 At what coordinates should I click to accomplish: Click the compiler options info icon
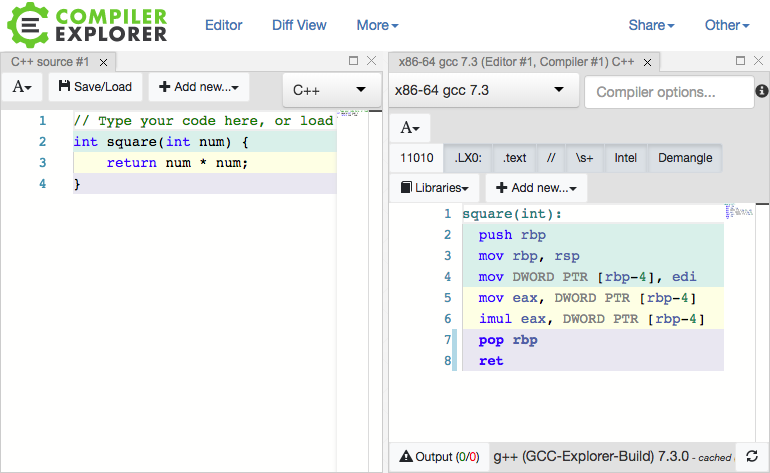coord(761,92)
